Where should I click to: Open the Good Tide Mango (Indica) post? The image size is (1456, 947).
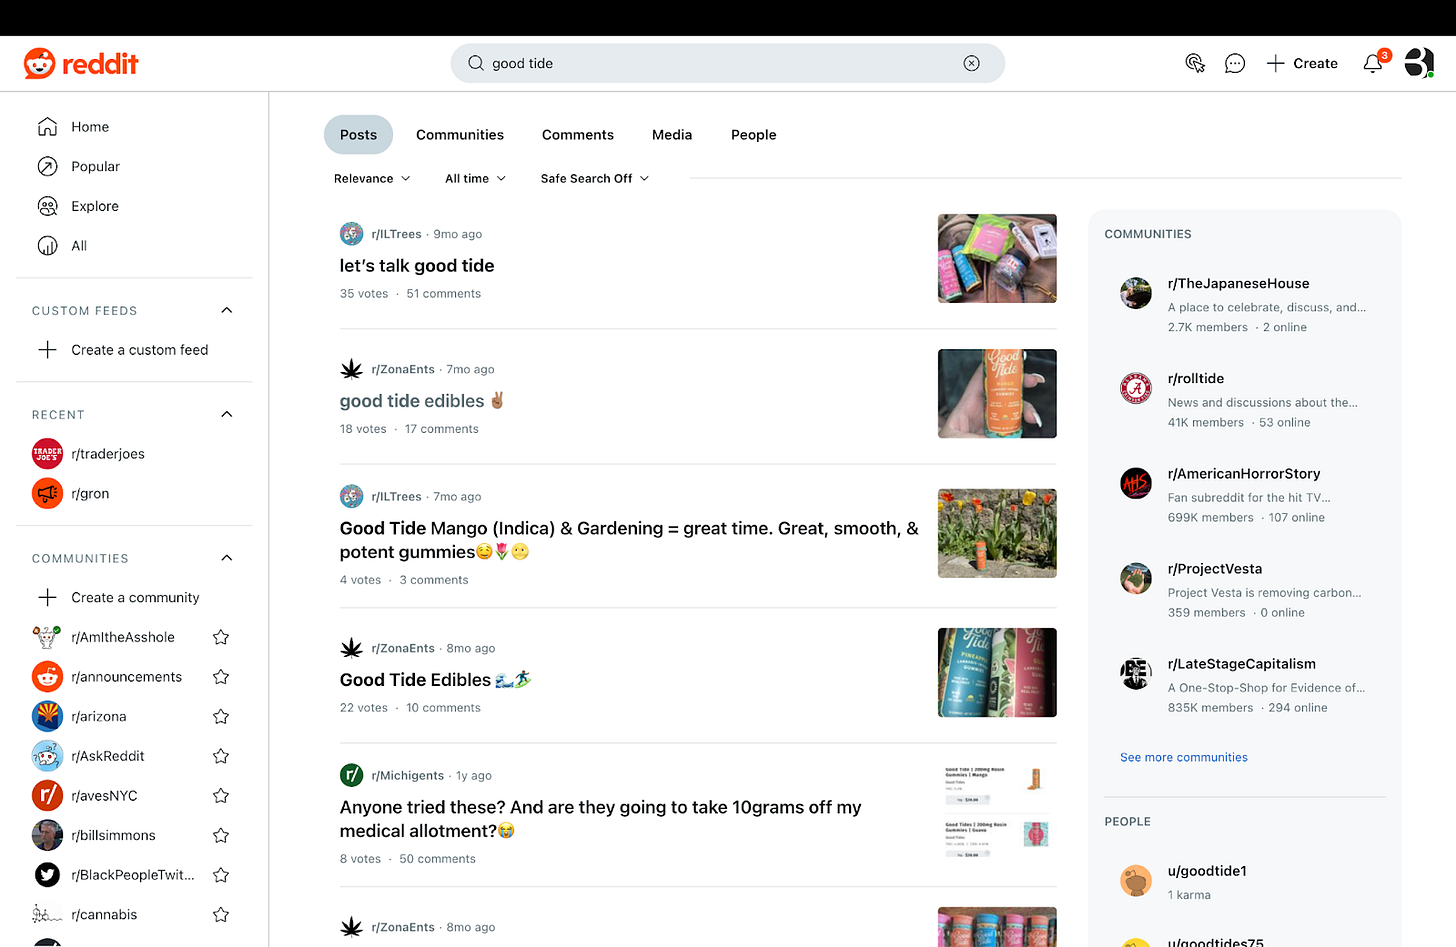629,540
